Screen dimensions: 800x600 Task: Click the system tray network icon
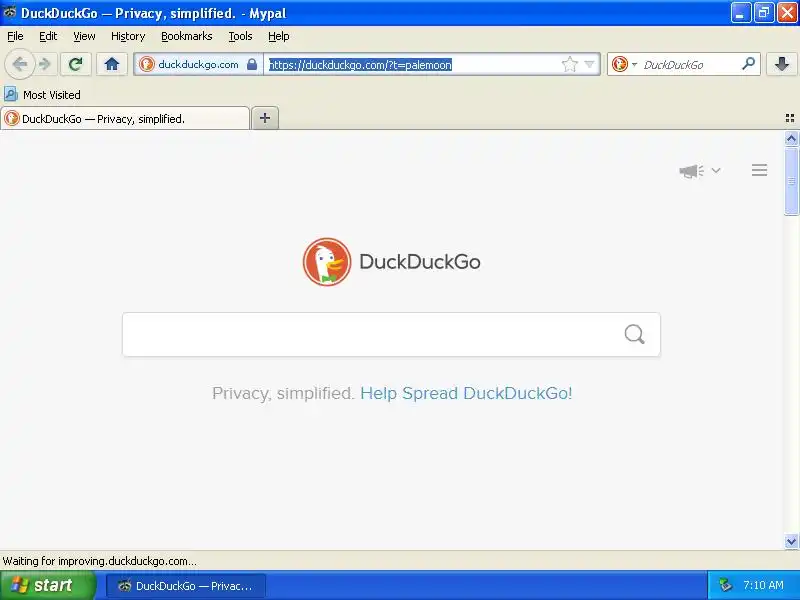725,585
